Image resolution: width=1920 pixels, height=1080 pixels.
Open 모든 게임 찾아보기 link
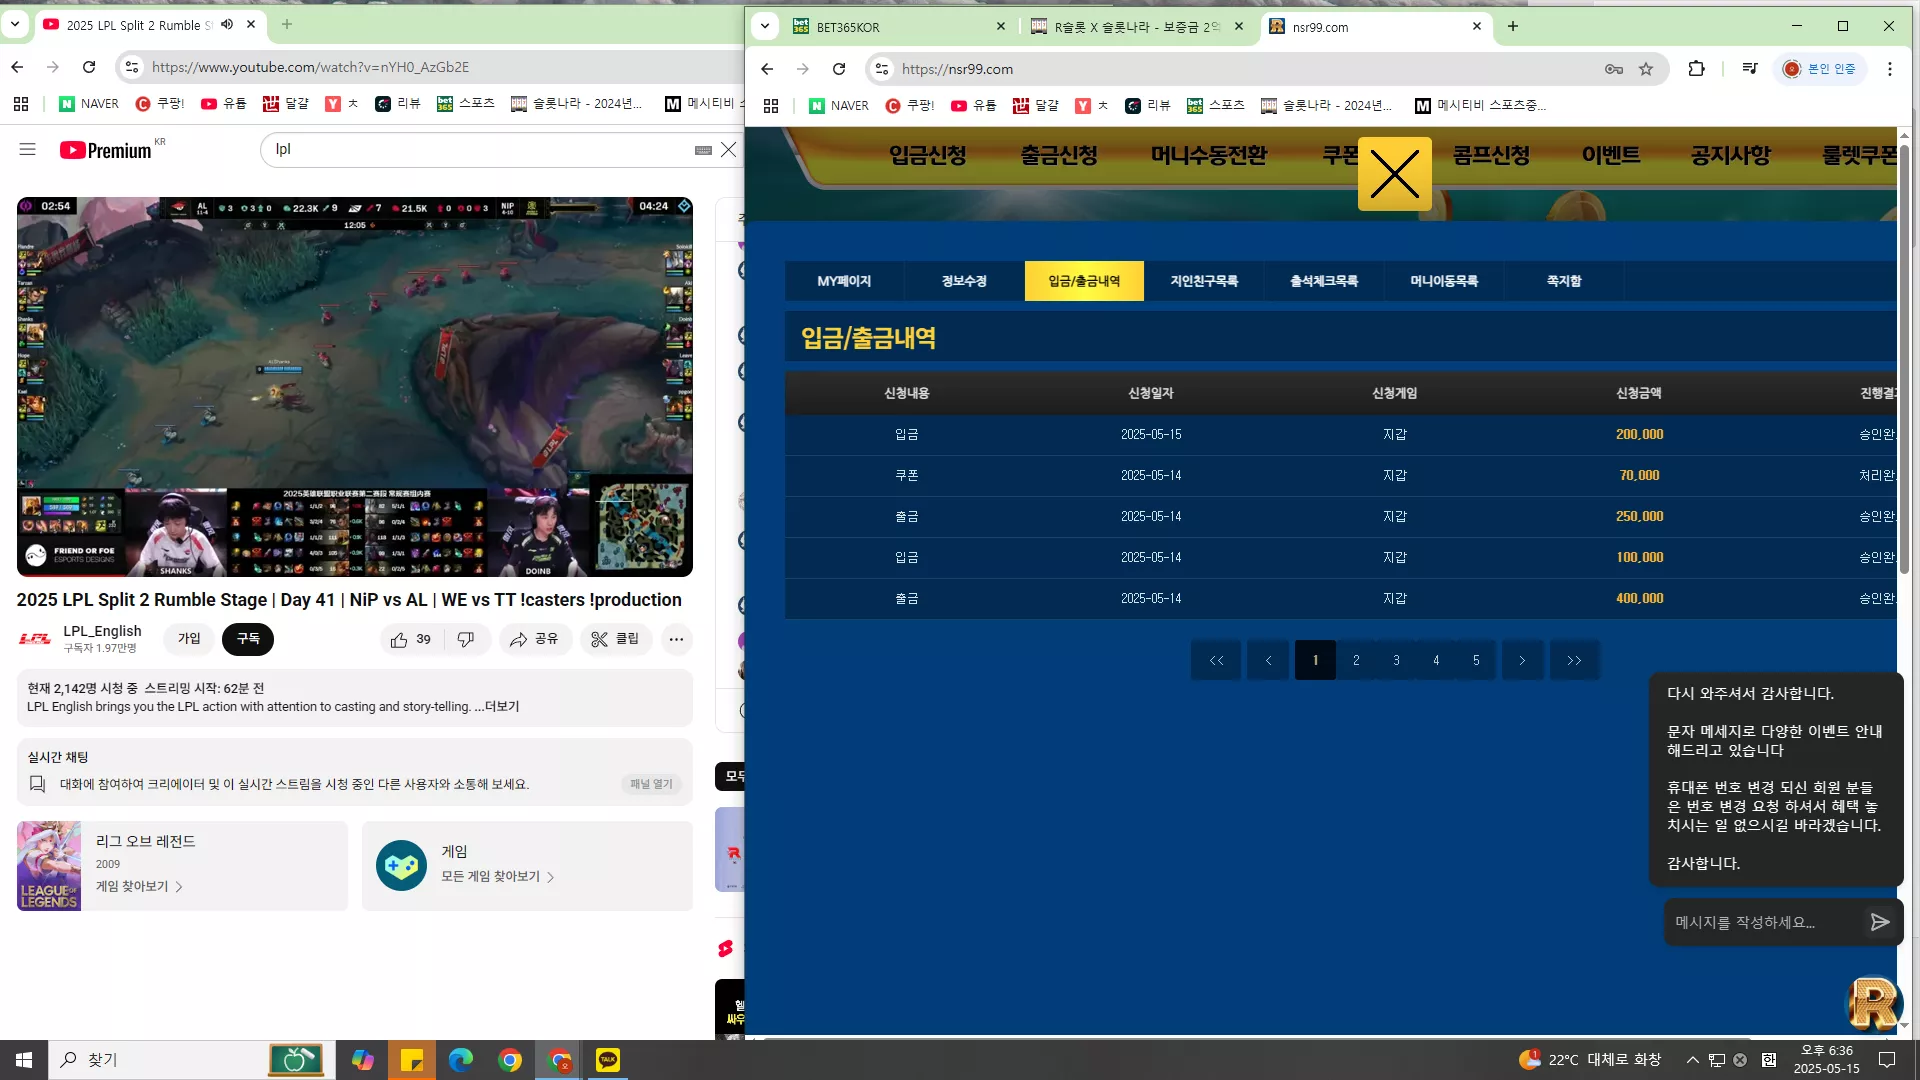(x=497, y=876)
